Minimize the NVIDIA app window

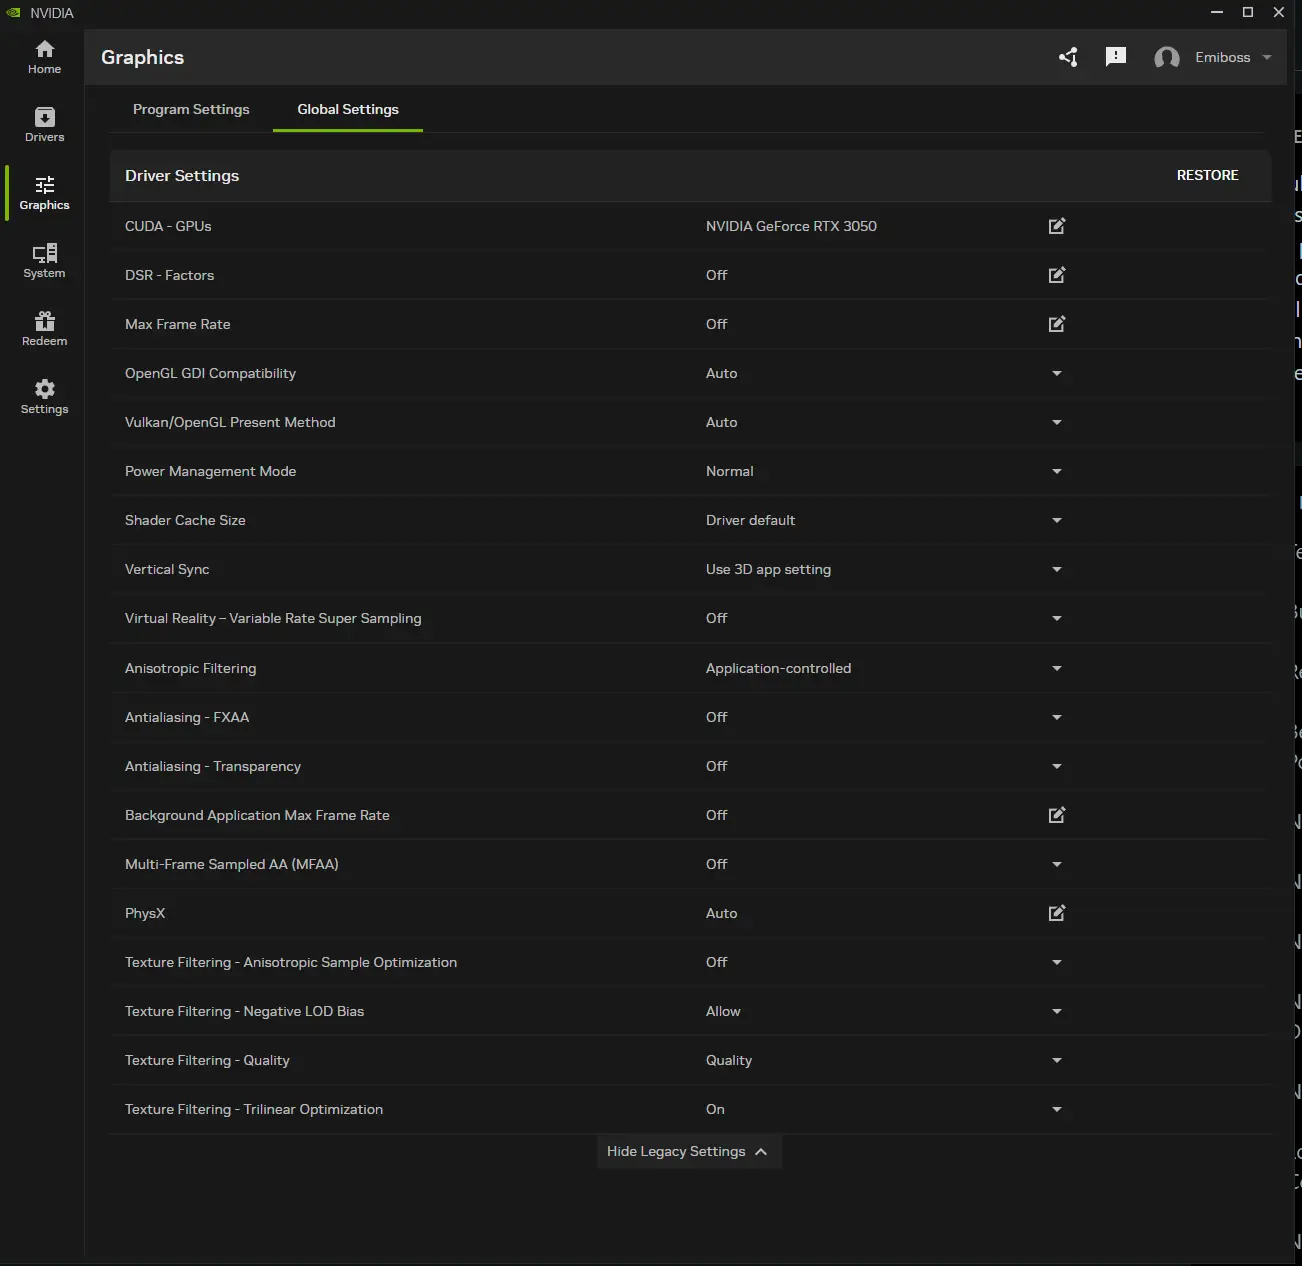pos(1217,12)
